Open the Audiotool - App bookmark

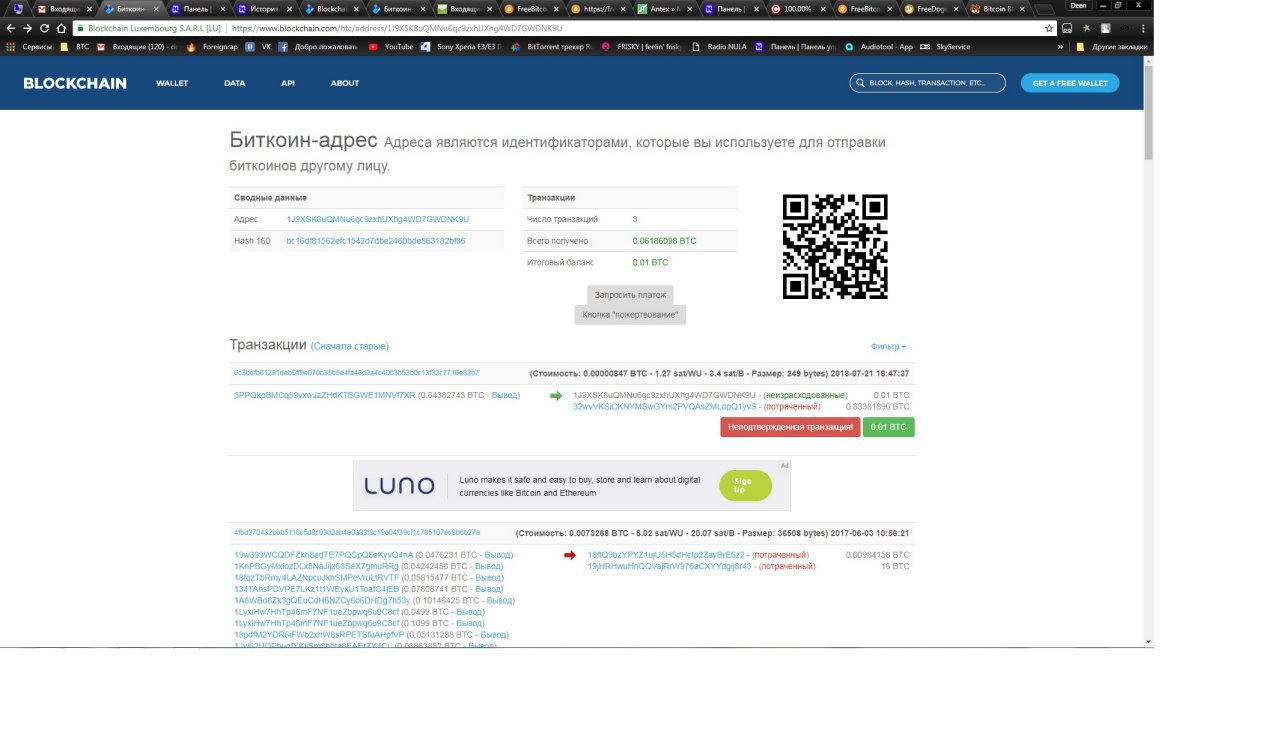click(879, 46)
